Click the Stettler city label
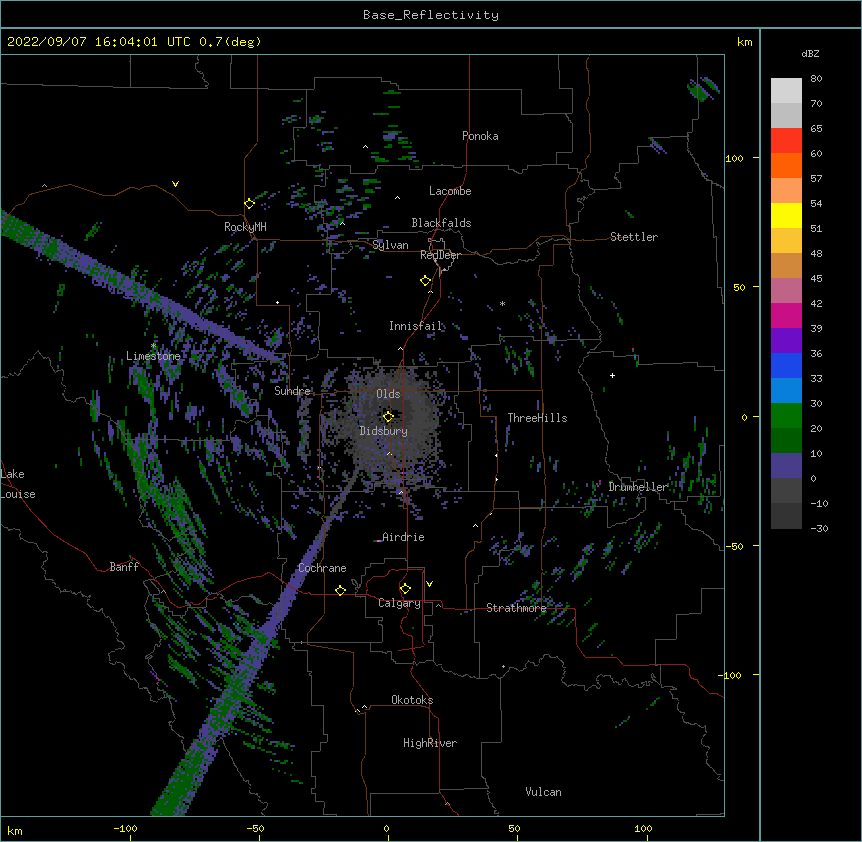 coord(634,237)
